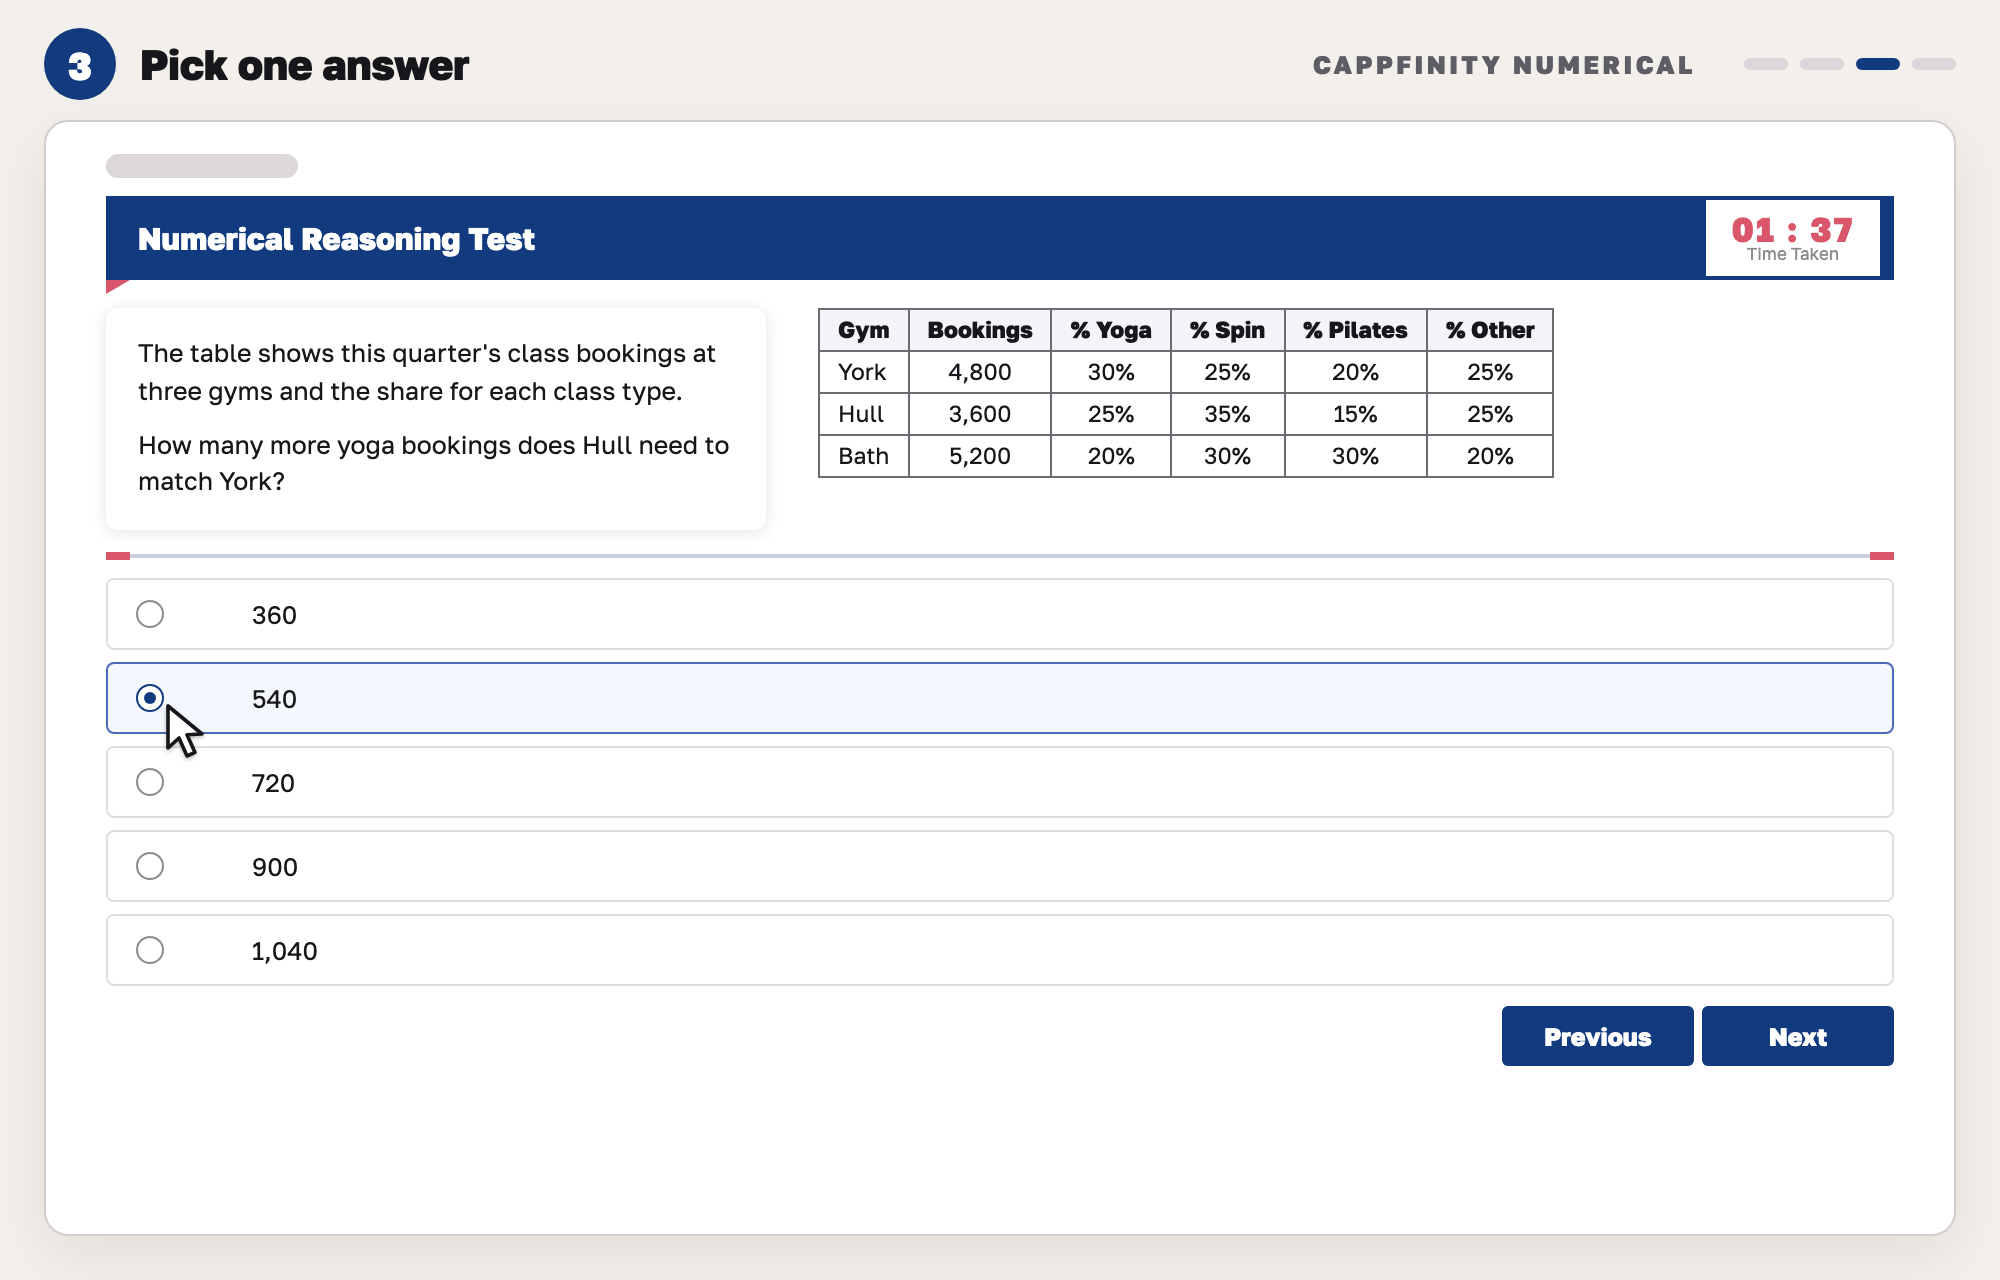Select the 540 answer radio button
Viewport: 2000px width, 1280px height.
coord(150,698)
